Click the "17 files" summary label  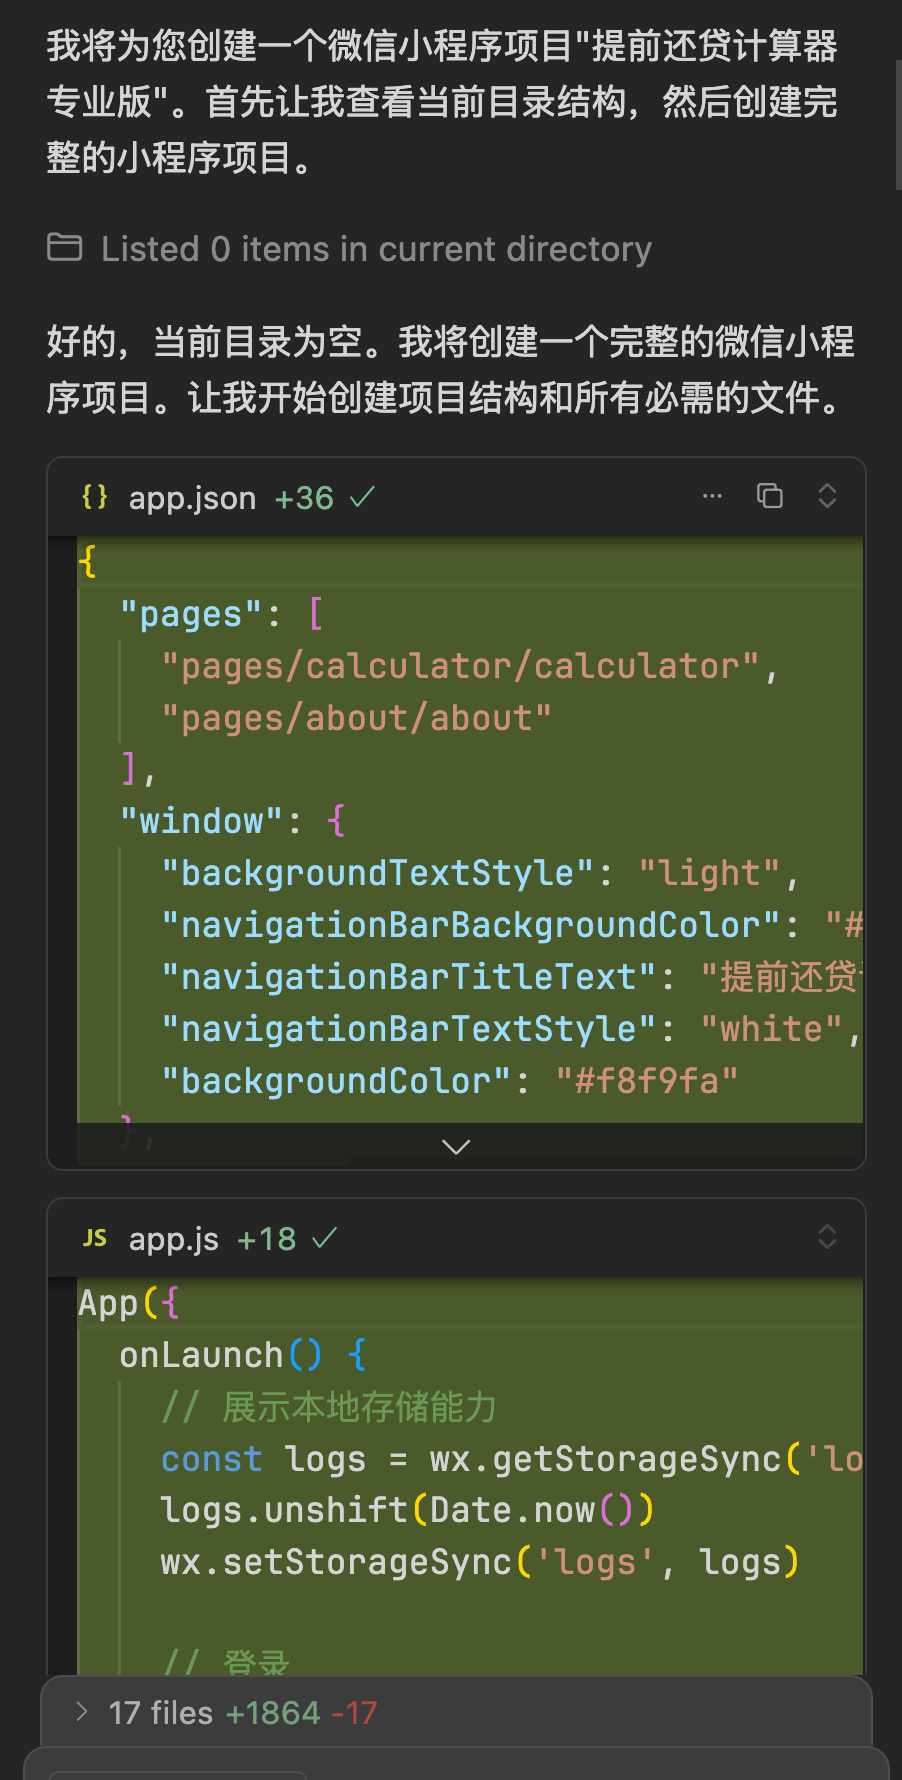click(x=161, y=1713)
